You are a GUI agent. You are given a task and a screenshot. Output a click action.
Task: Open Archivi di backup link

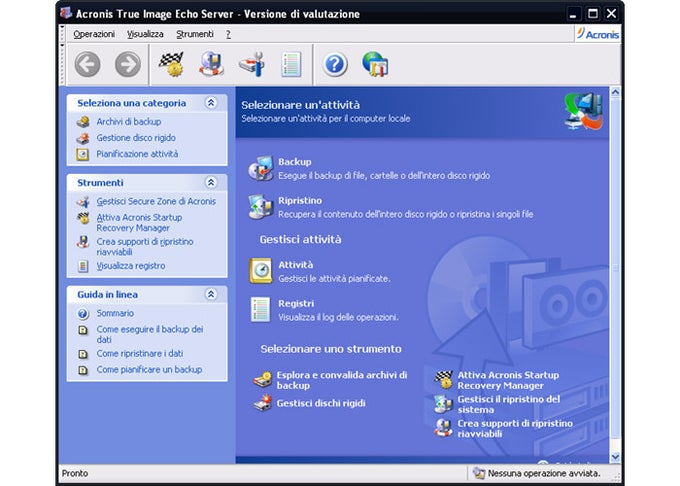pyautogui.click(x=129, y=122)
